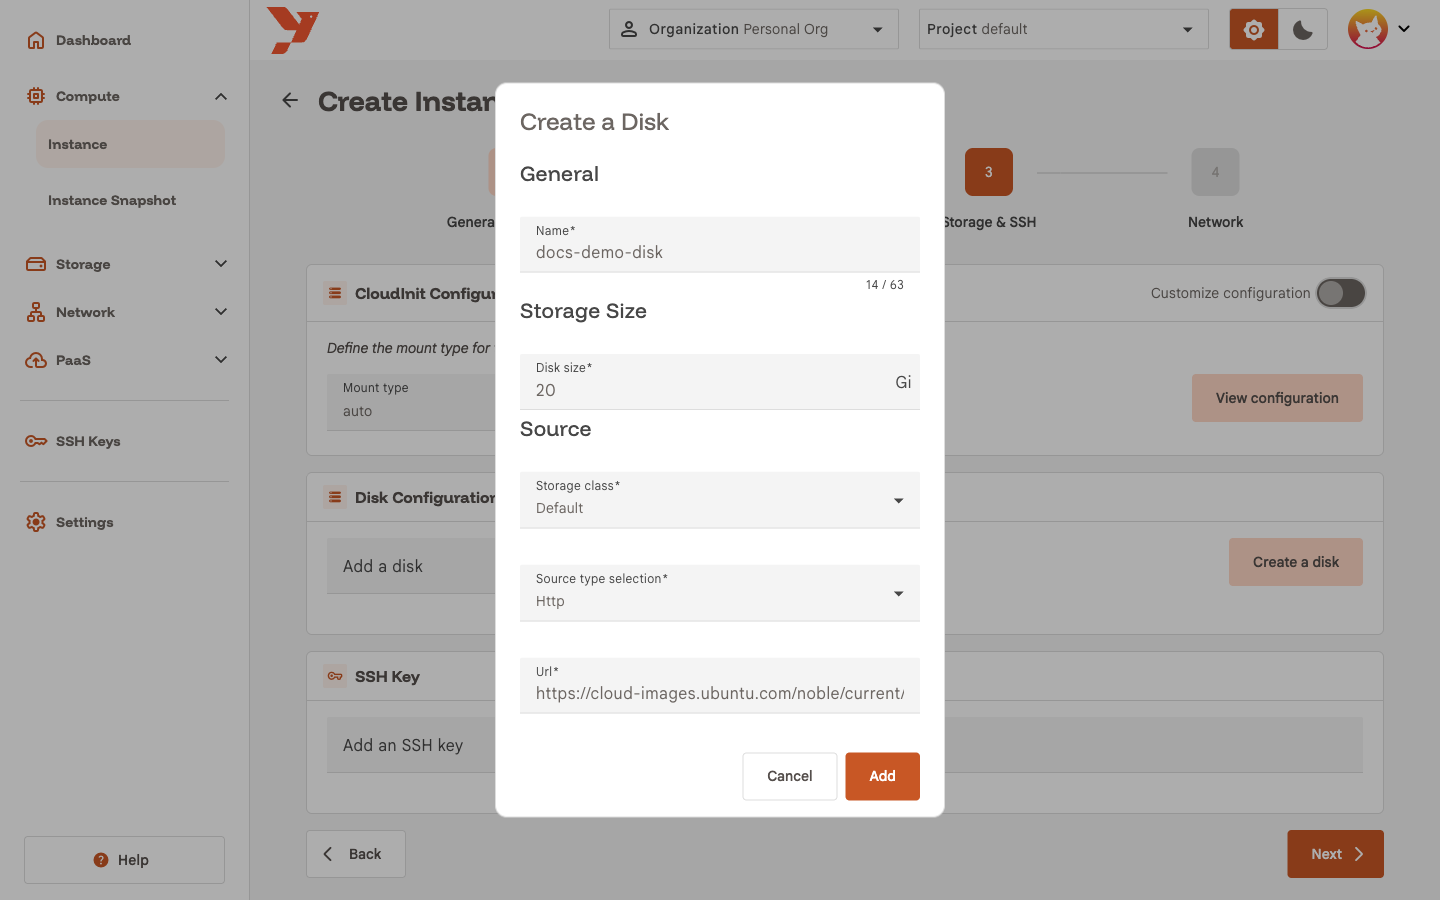
Task: Click the Back button
Action: pos(356,854)
